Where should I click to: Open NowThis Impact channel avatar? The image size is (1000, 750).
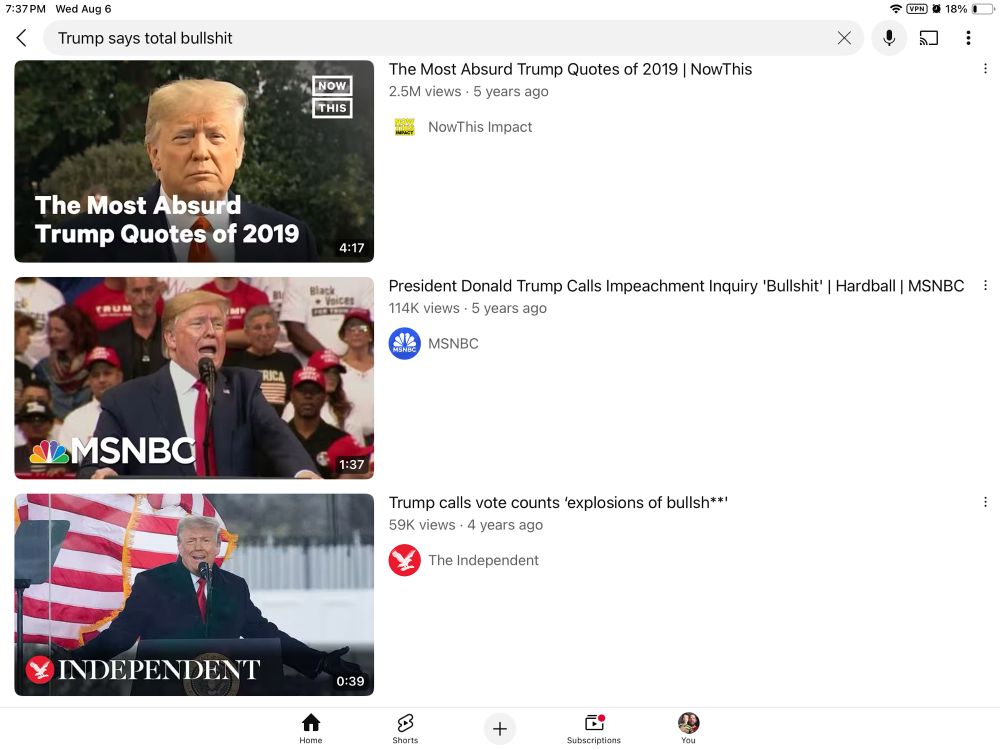404,127
